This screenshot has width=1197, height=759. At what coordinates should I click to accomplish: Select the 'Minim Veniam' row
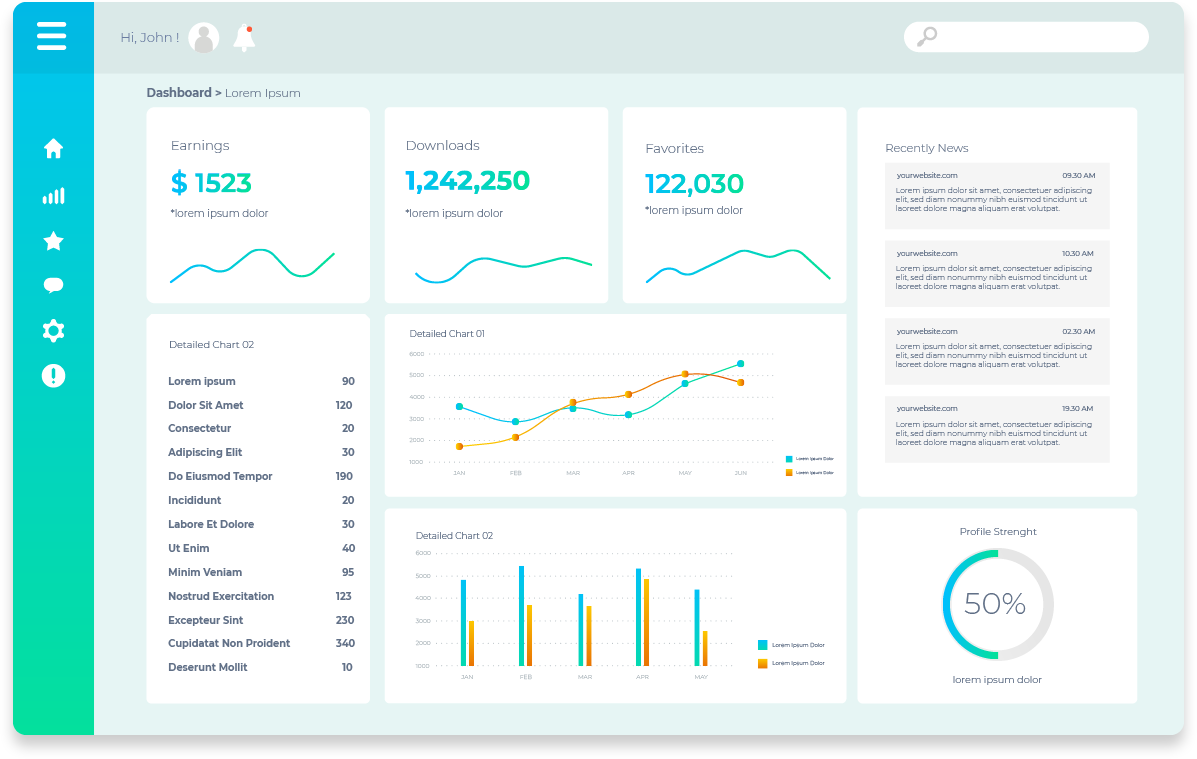click(x=261, y=572)
